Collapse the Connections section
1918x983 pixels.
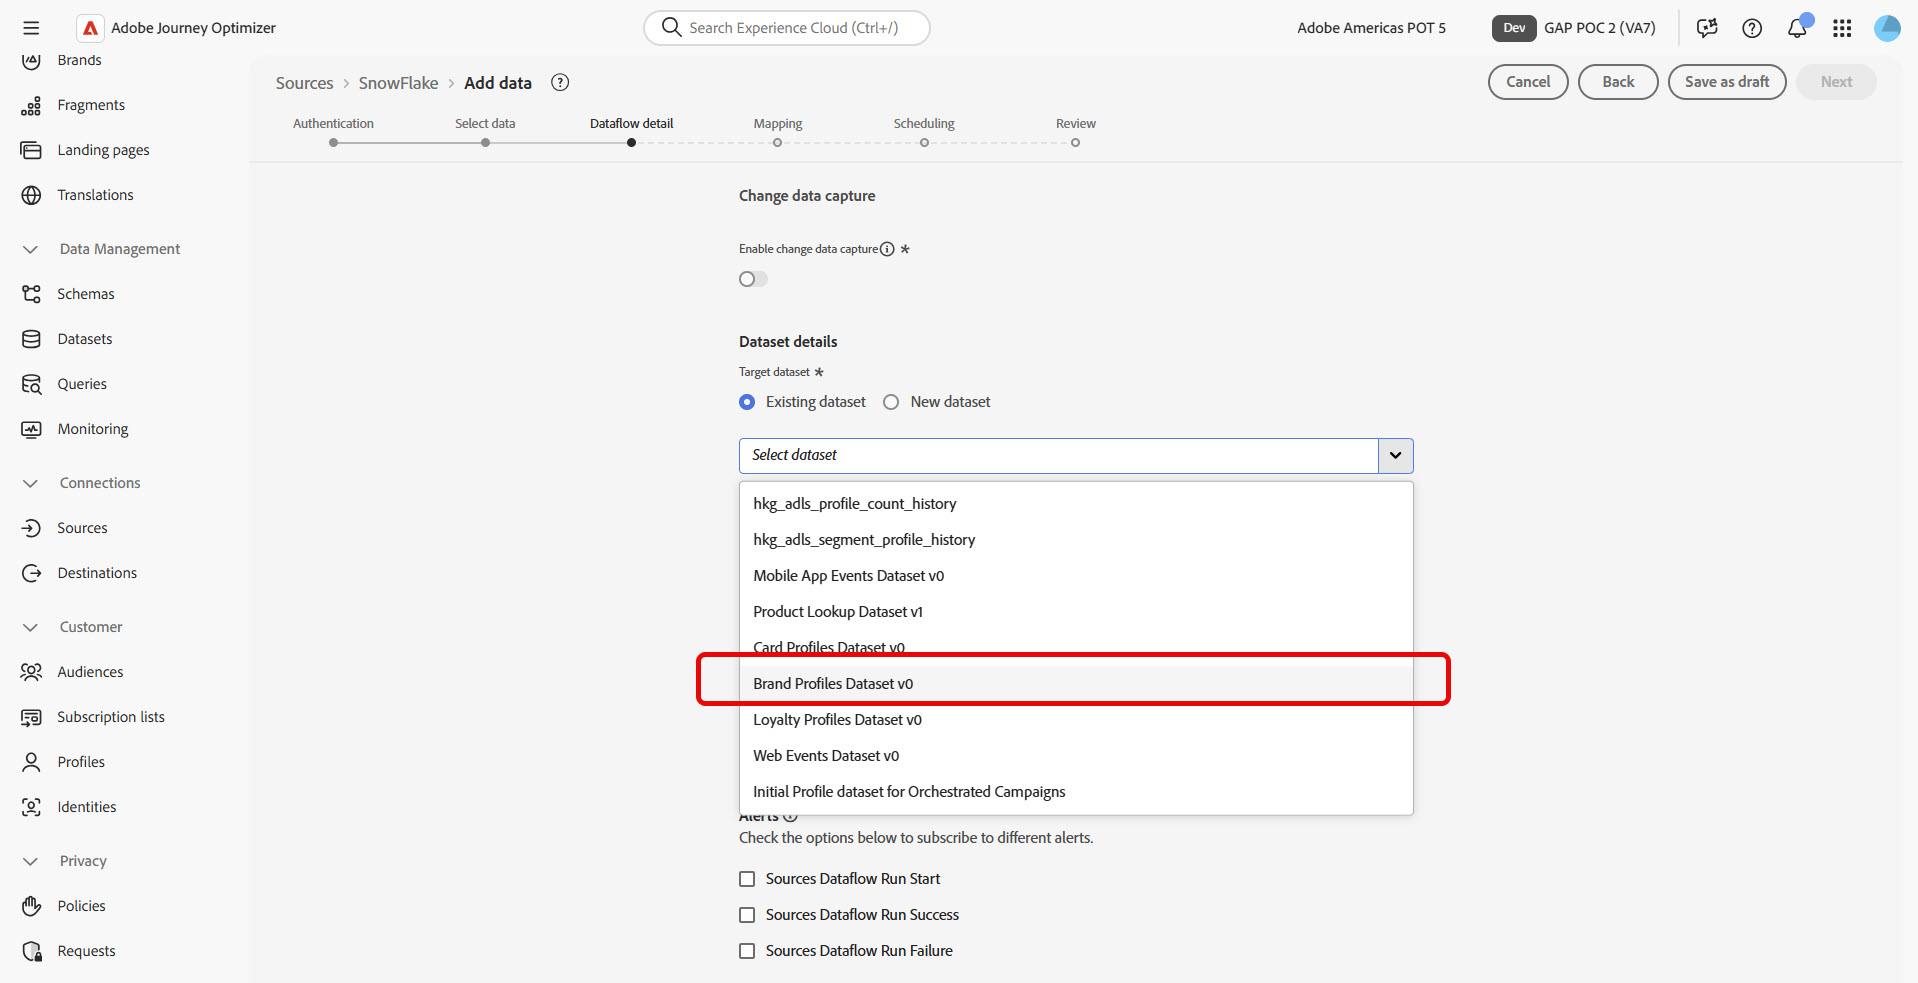[x=31, y=483]
